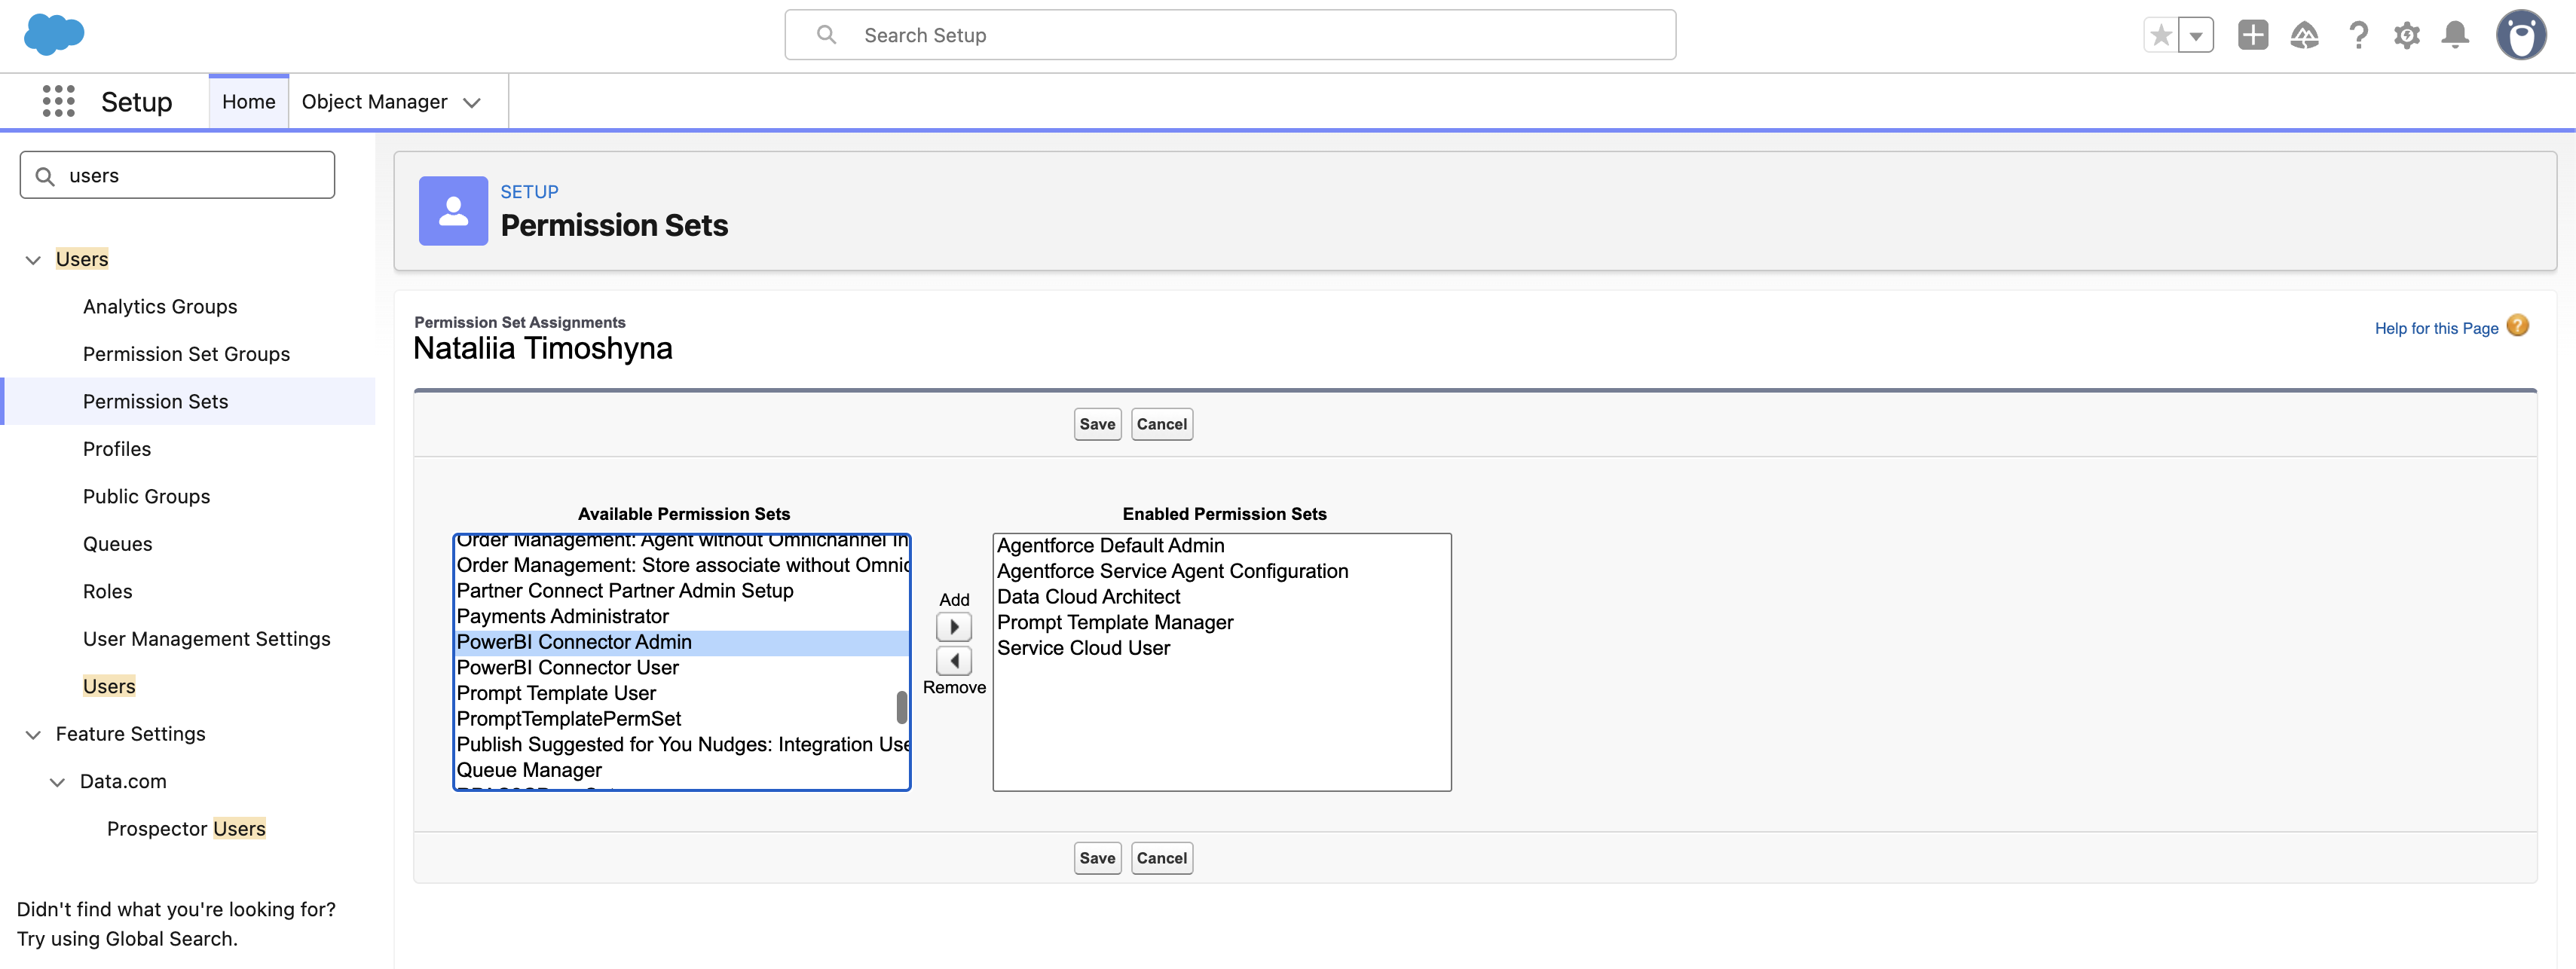Viewport: 2576px width, 969px height.
Task: Open Roles in the sidebar
Action: (108, 591)
